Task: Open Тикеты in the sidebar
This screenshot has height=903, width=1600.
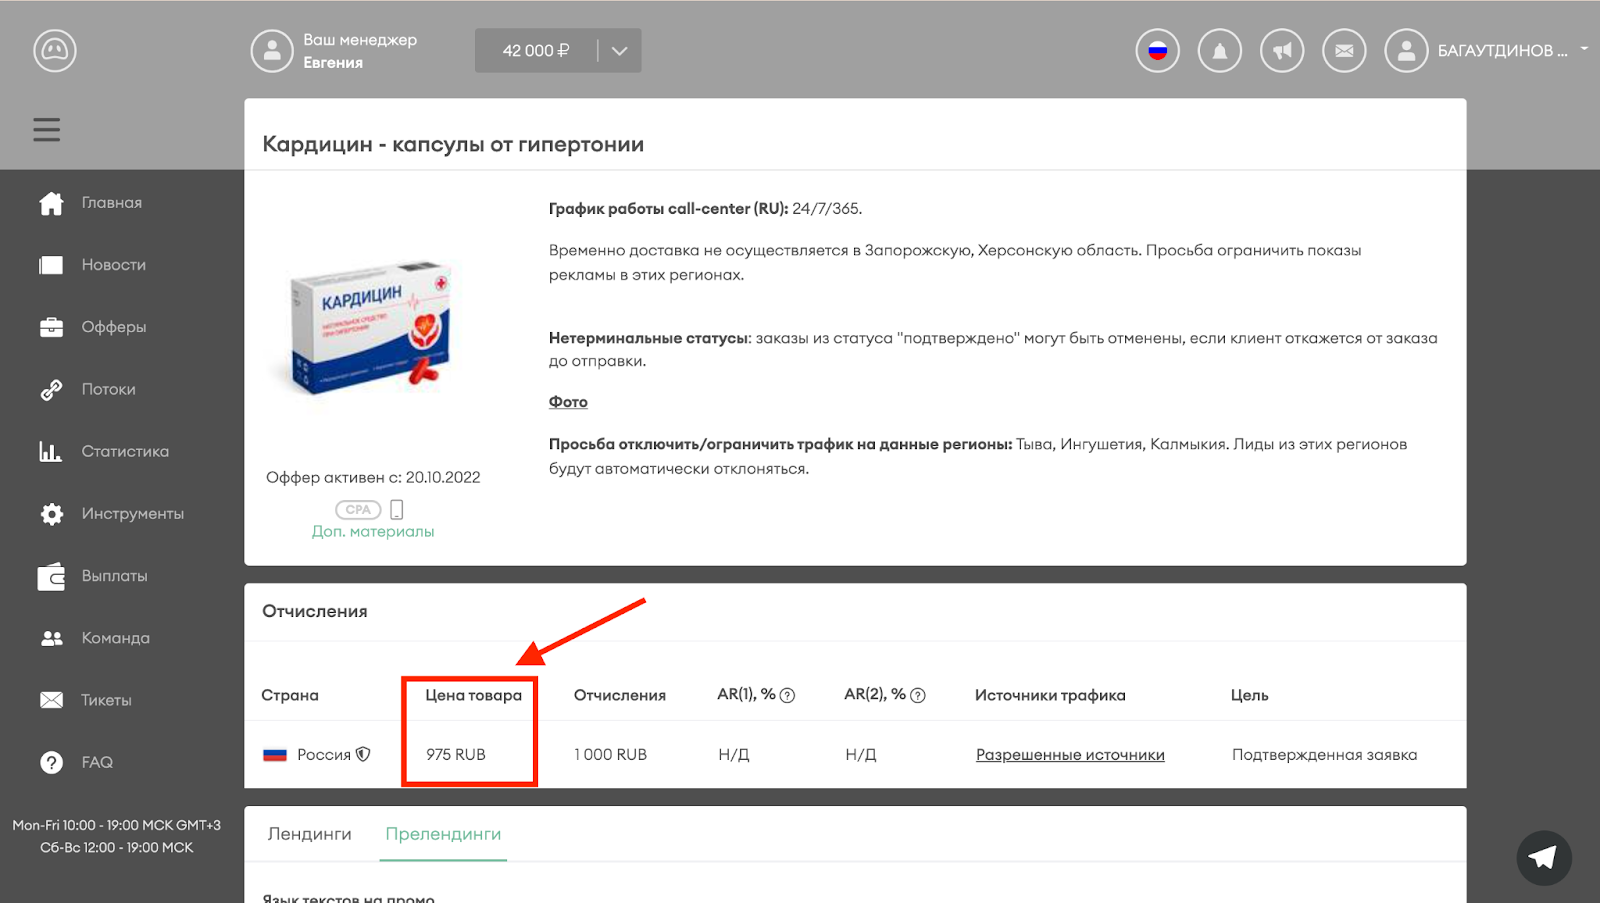Action: tap(107, 700)
